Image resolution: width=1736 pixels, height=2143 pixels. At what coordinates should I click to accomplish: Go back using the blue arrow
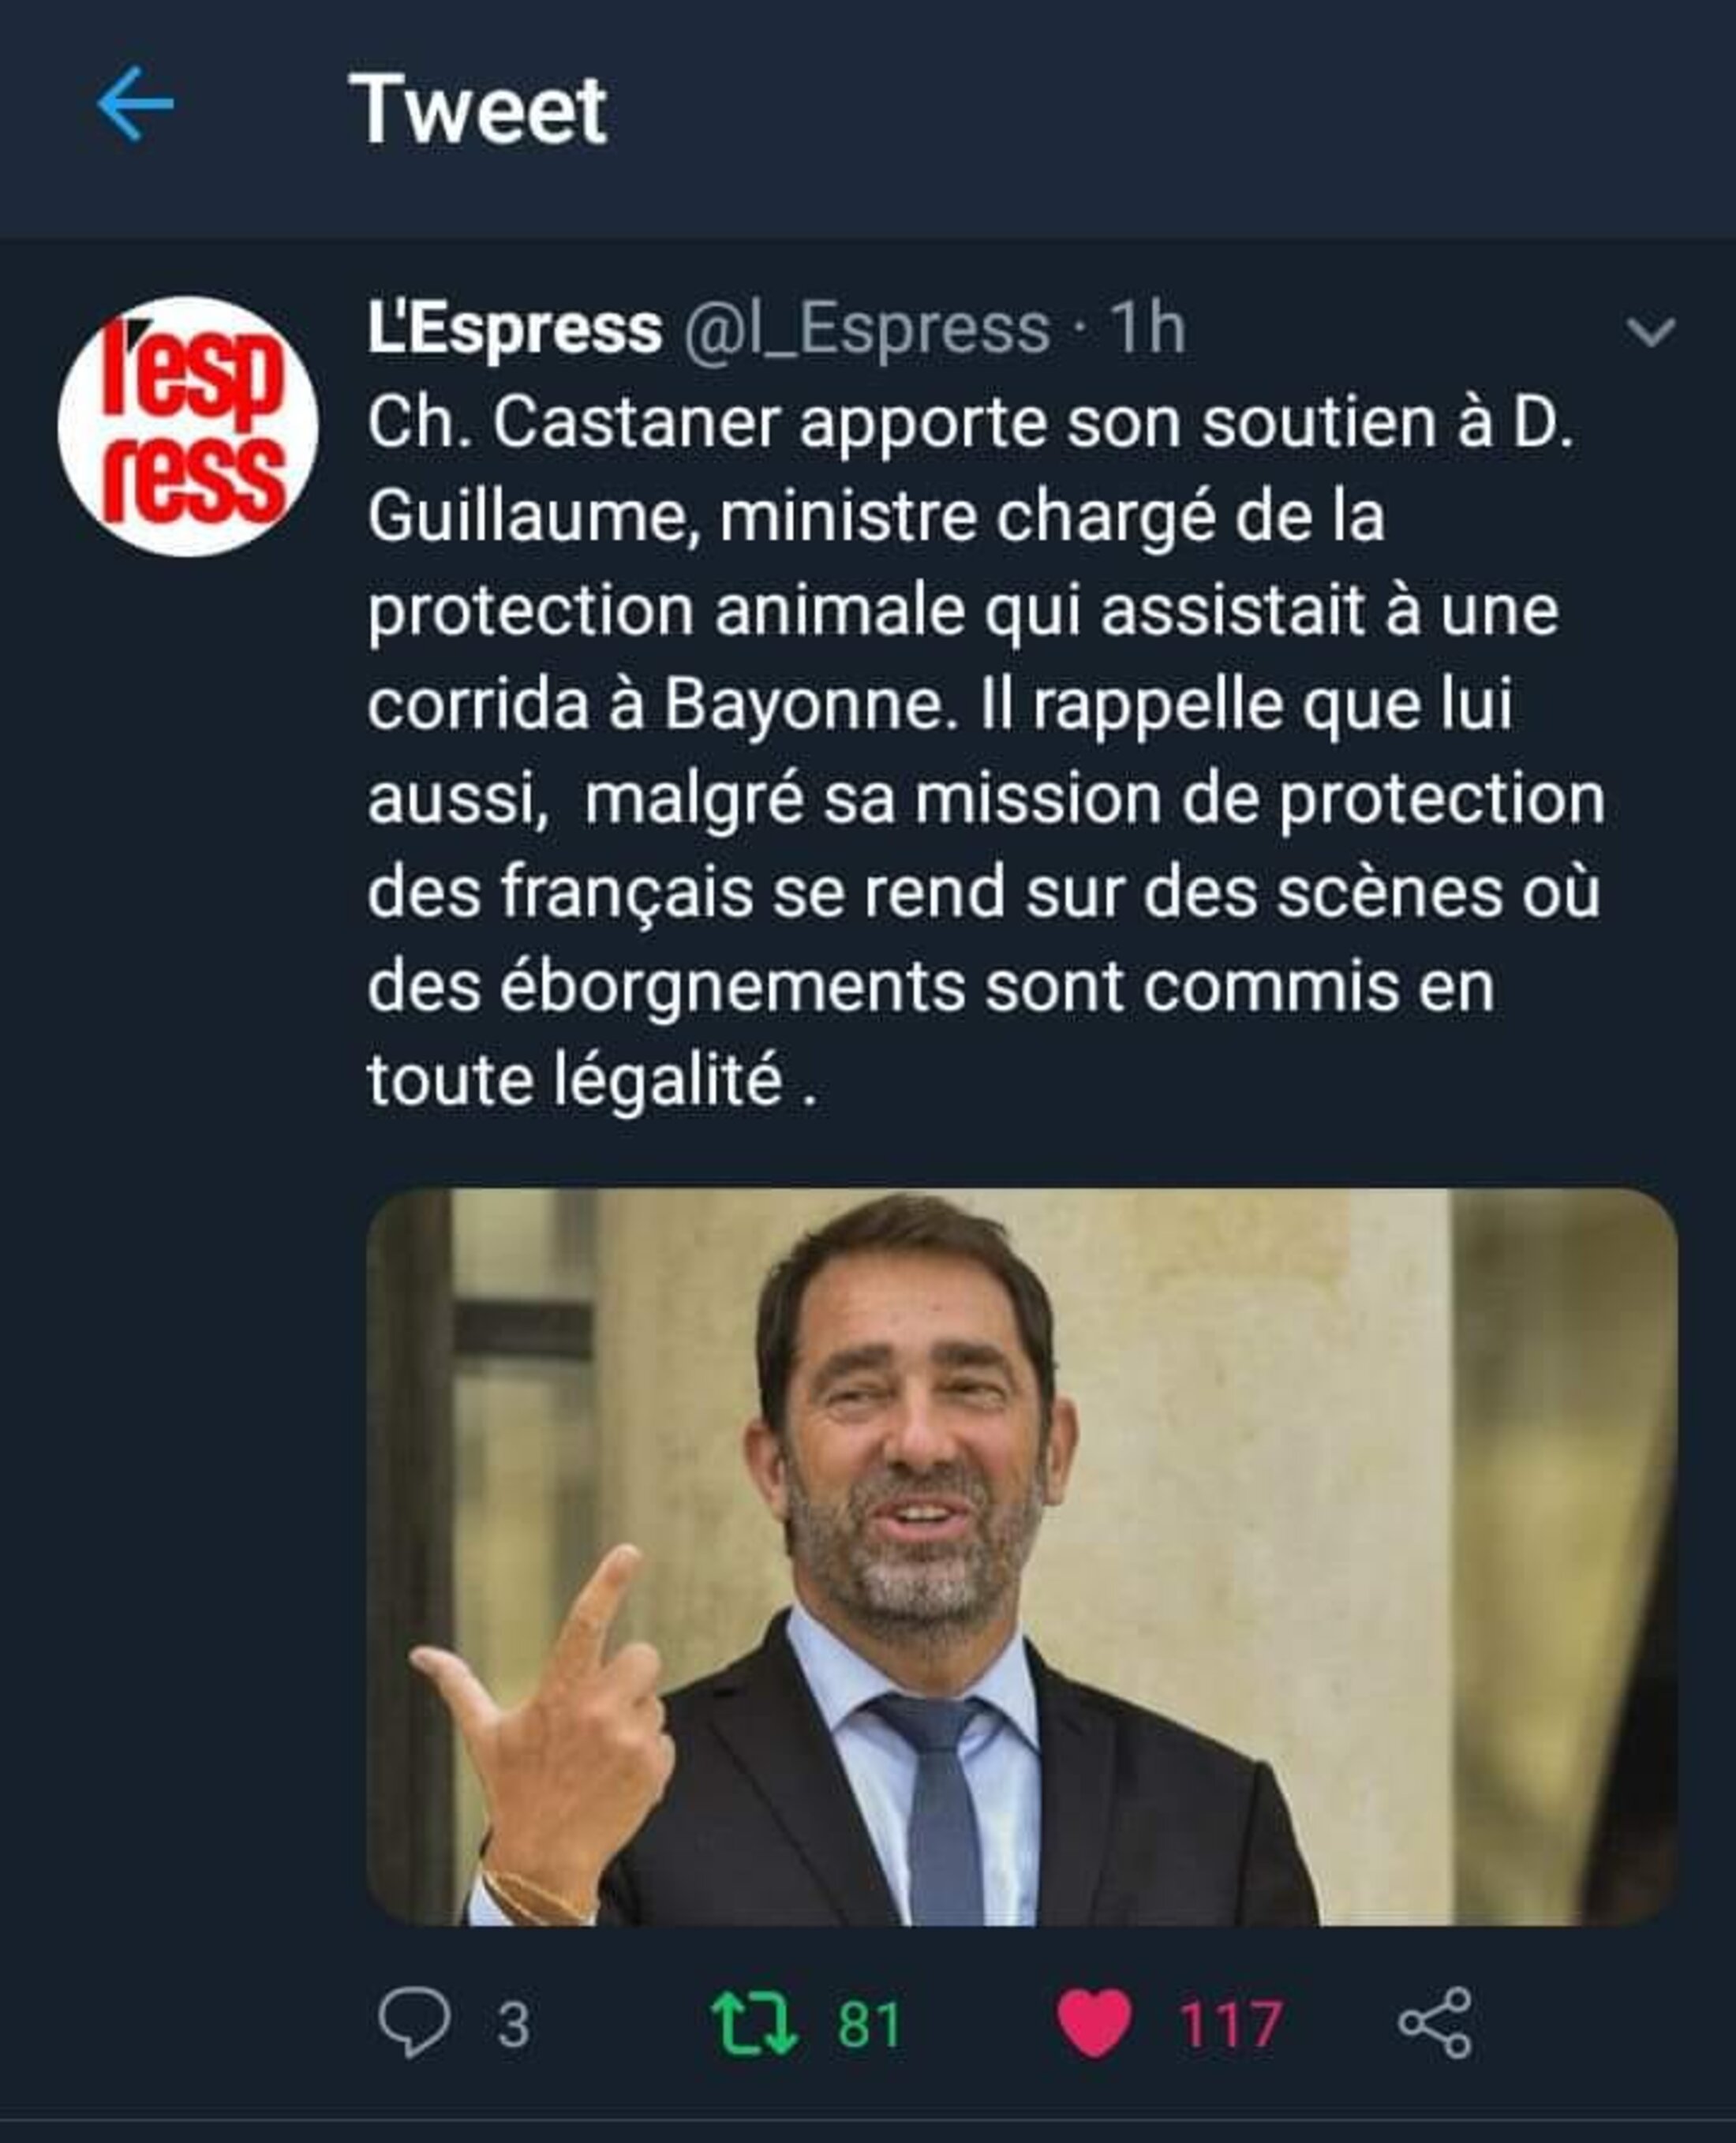click(135, 104)
